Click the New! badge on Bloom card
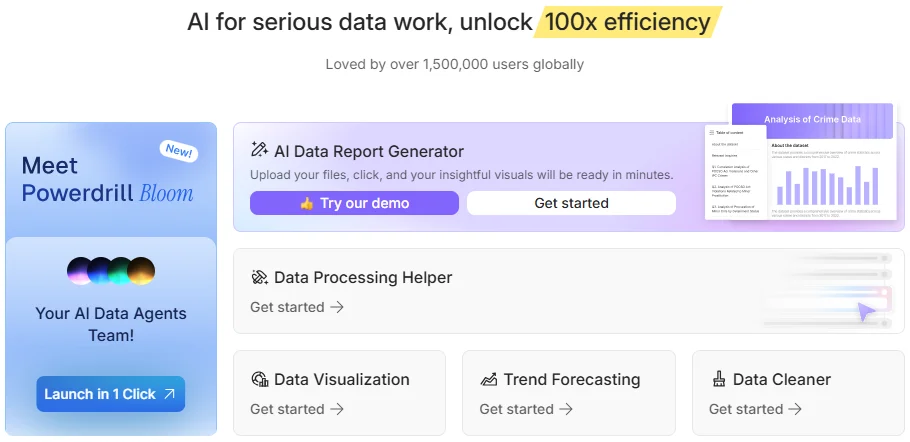The image size is (910, 442). coord(179,152)
